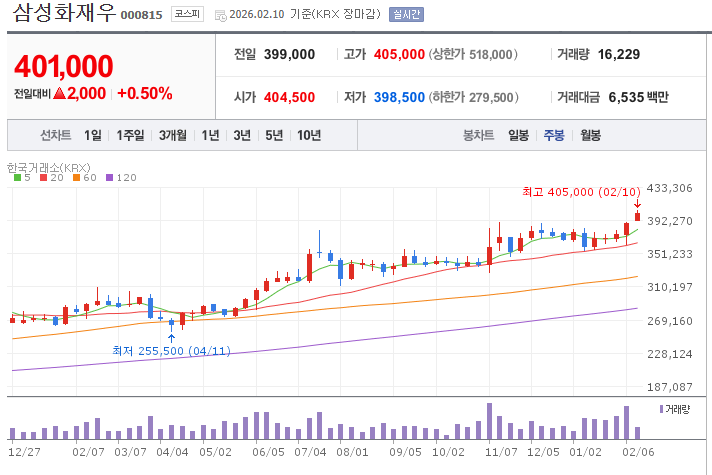Select the 1년 chart range
The image size is (712, 475).
pyautogui.click(x=210, y=135)
